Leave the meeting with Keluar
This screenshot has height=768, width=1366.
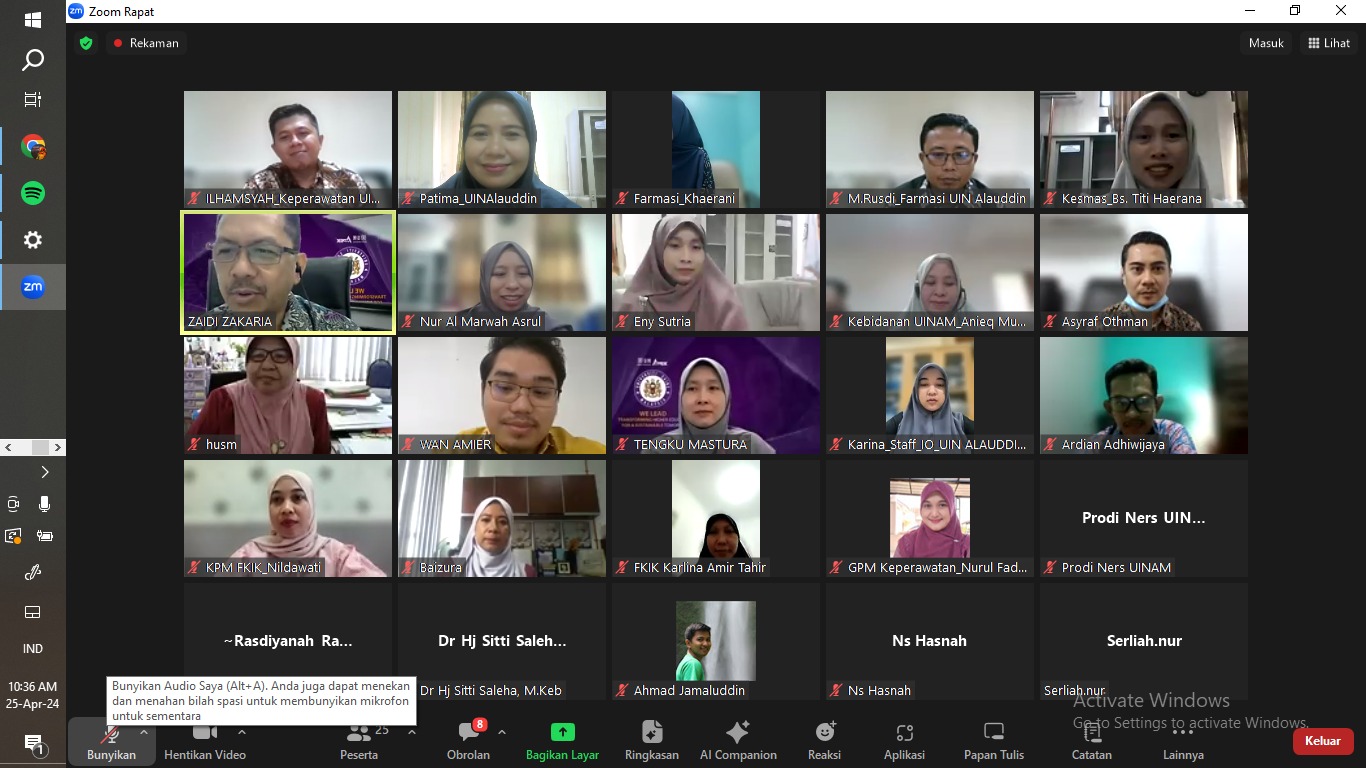1323,741
